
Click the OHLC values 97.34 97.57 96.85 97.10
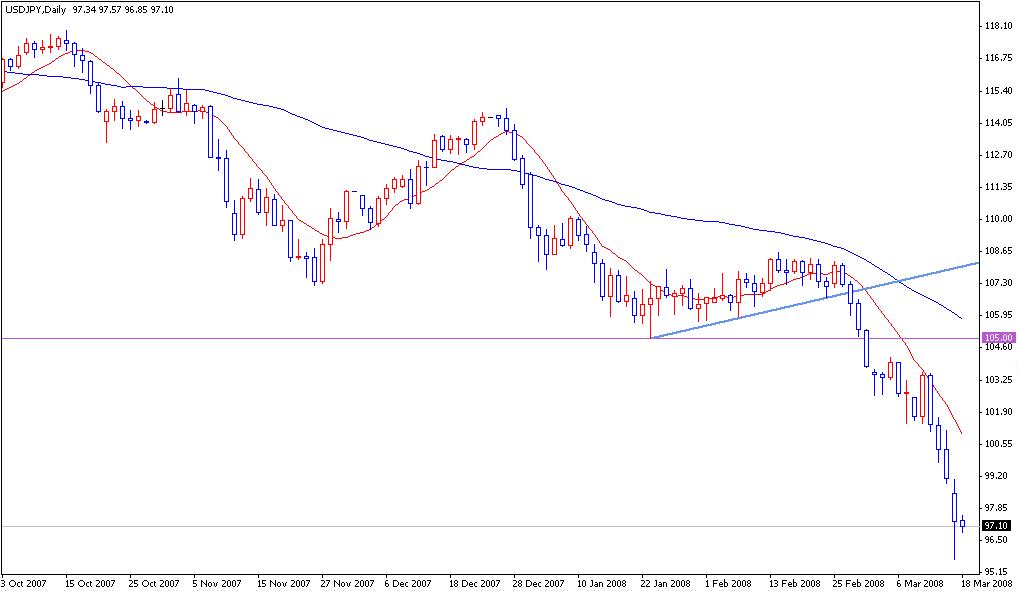coord(123,10)
